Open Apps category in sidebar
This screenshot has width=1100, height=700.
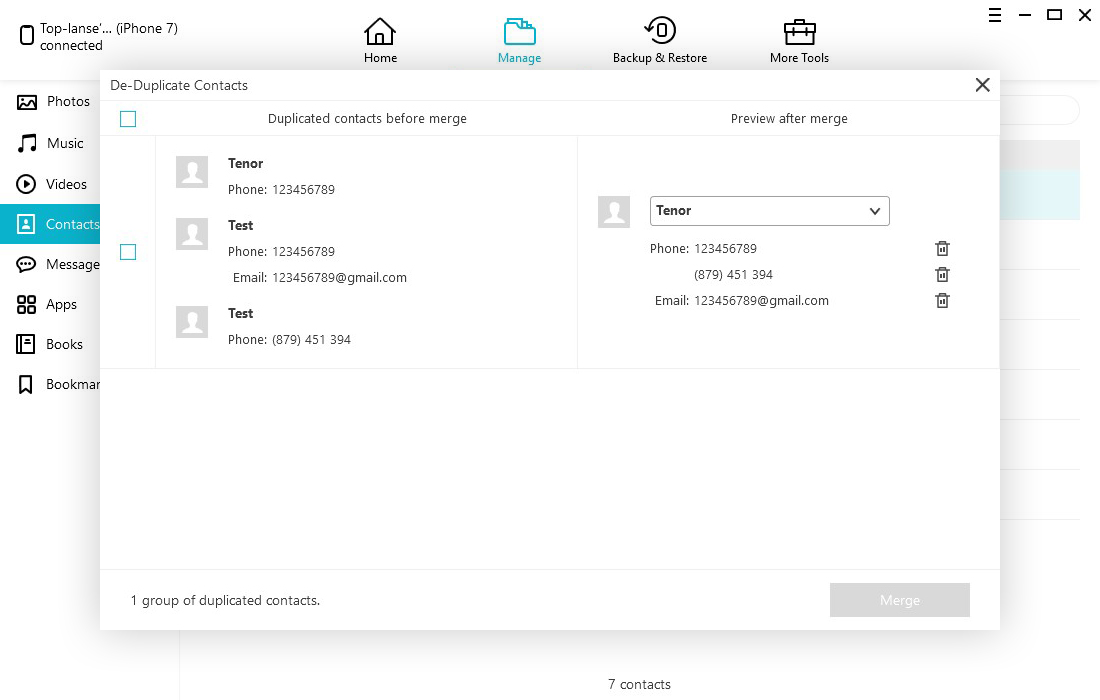click(51, 304)
